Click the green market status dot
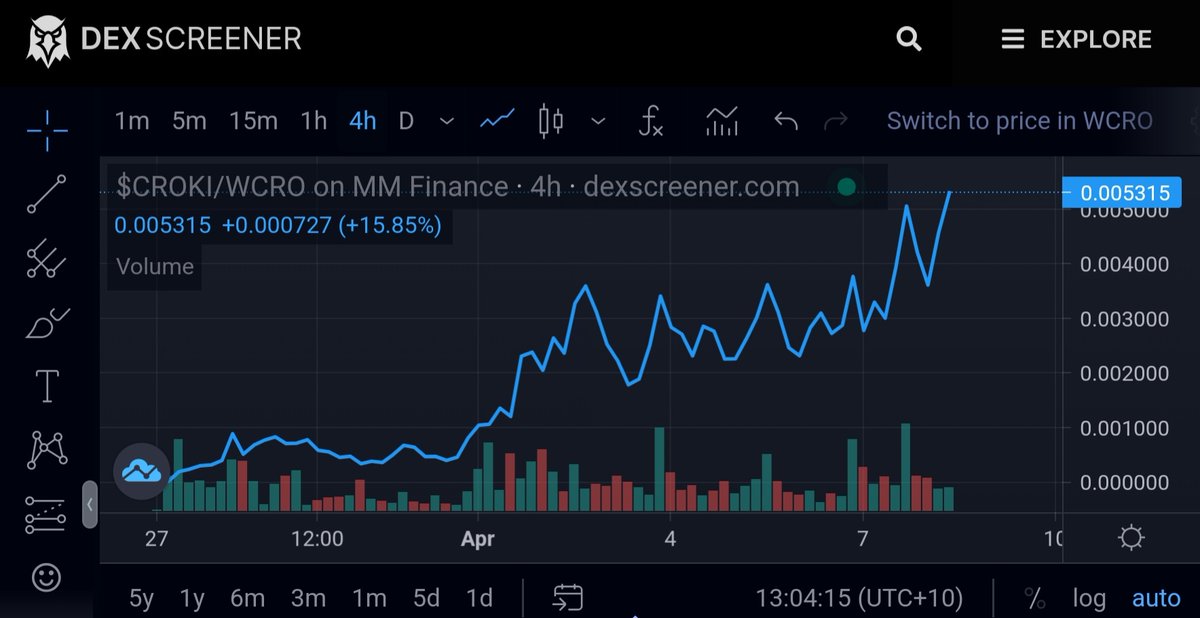Screen dimensions: 1200x618 846,186
